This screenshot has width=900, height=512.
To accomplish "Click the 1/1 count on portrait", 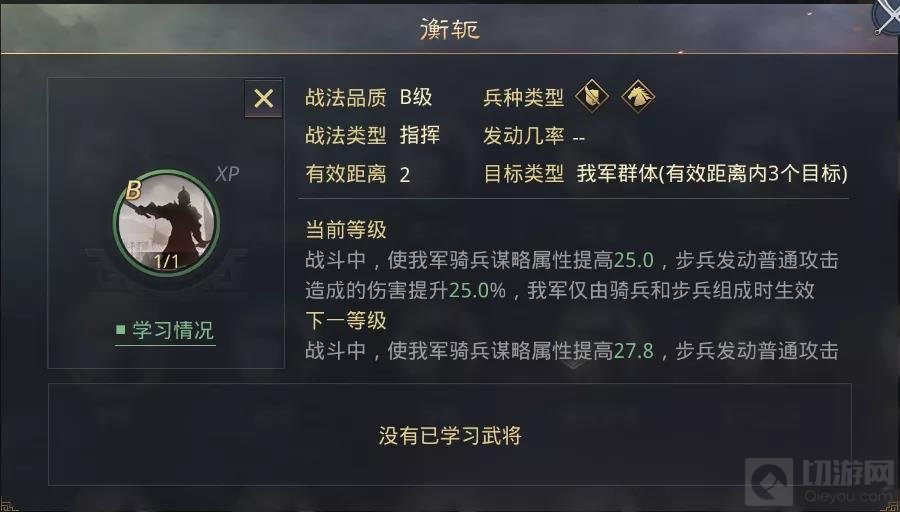I will tap(166, 261).
